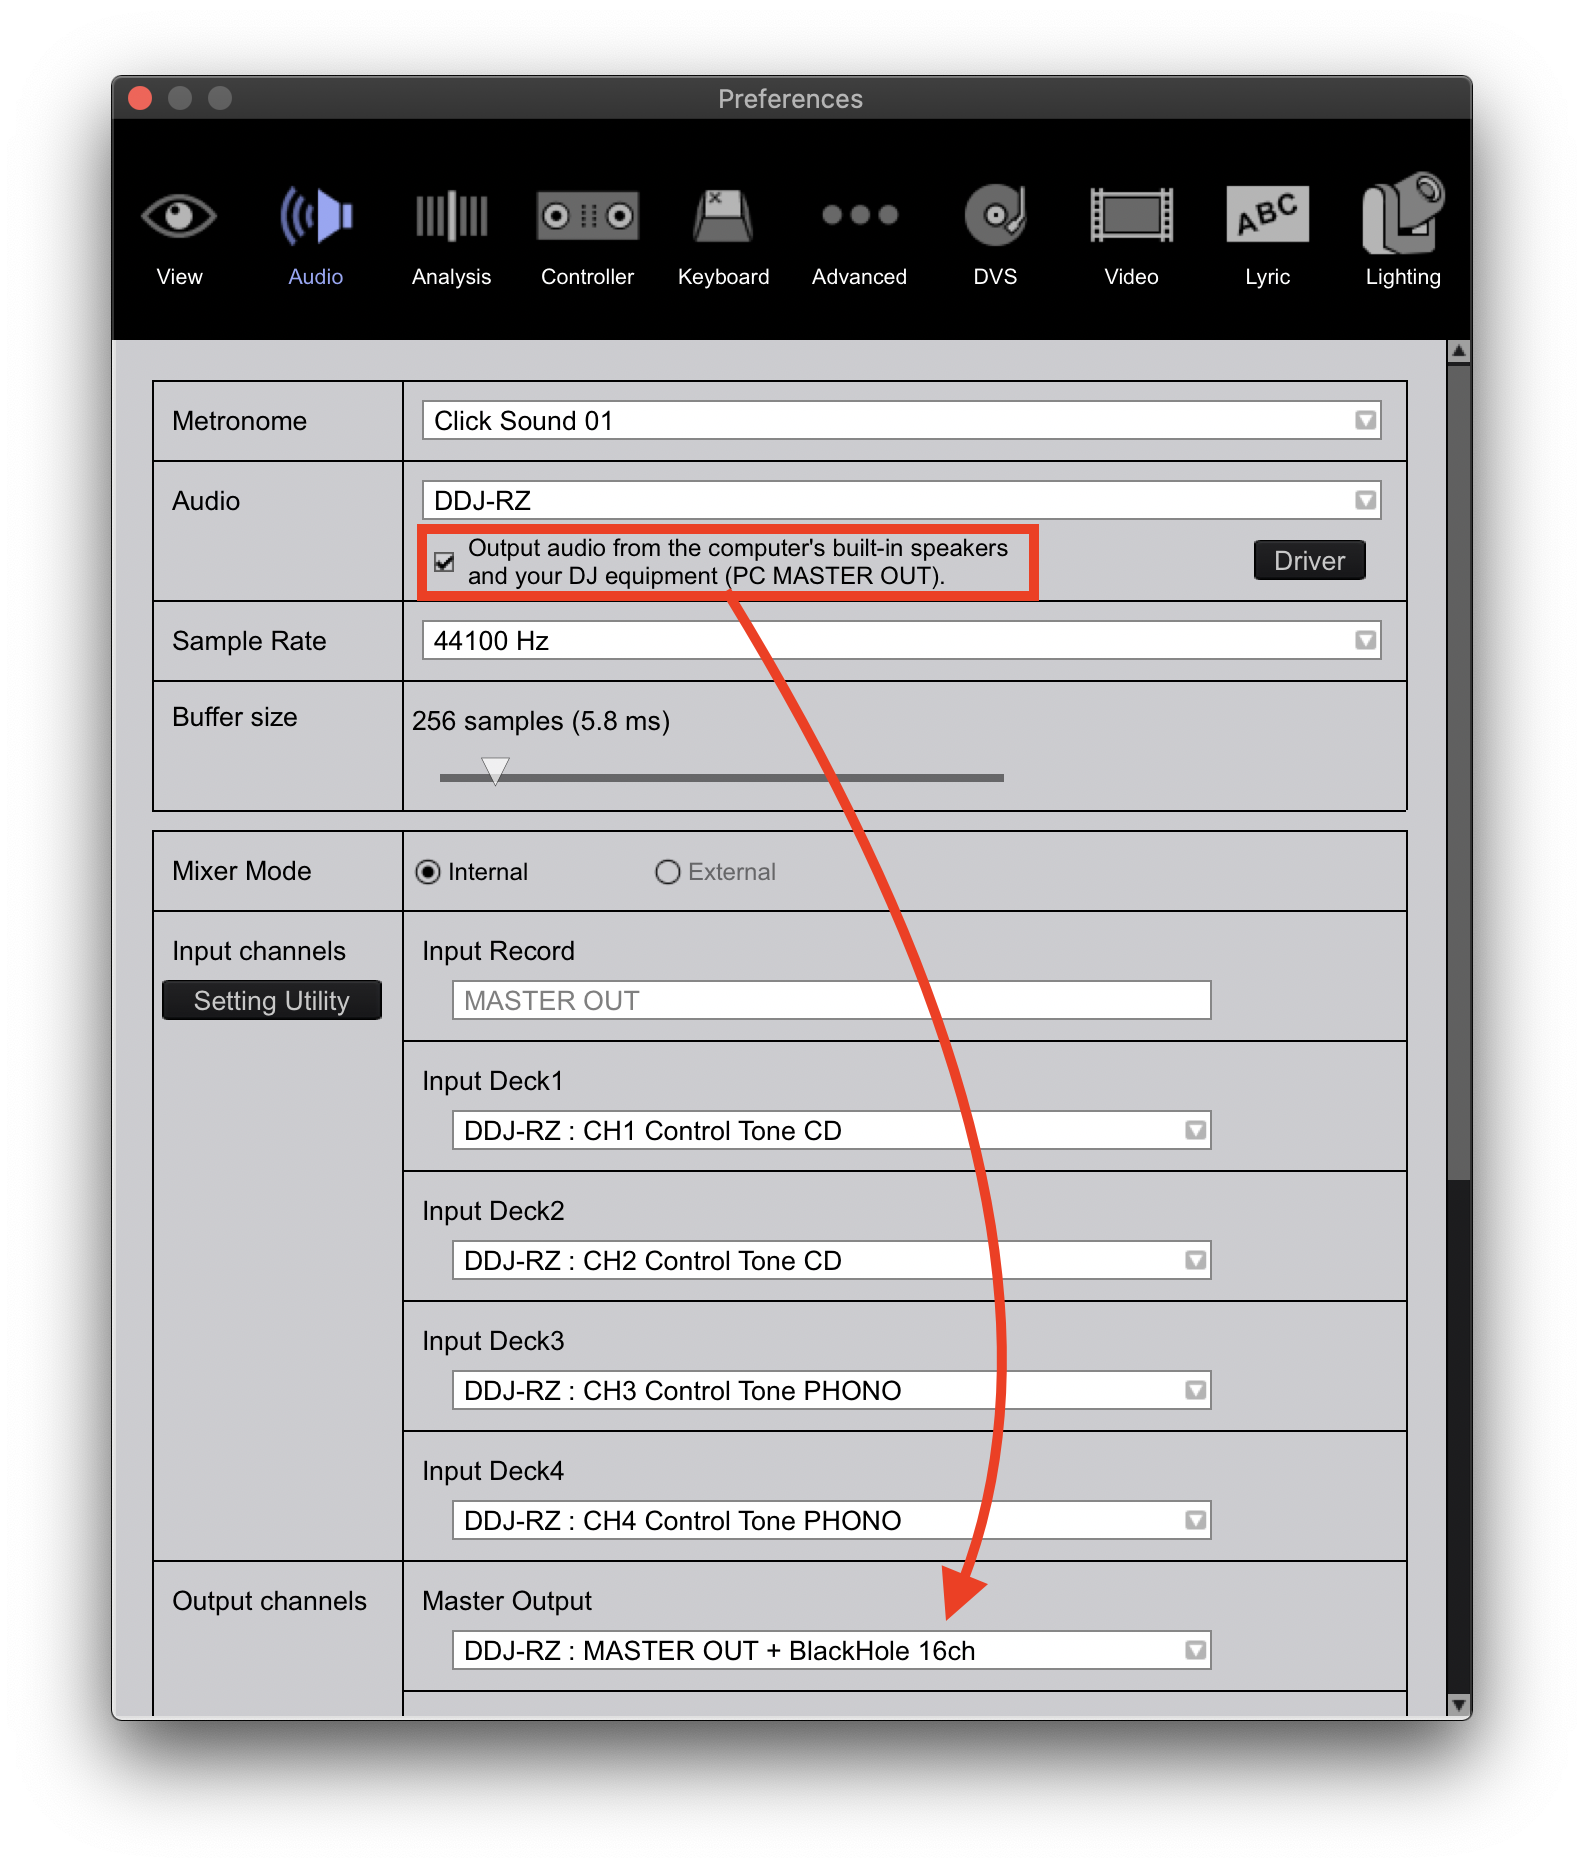
Task: Switch to the Analysis tab label
Action: [x=451, y=277]
